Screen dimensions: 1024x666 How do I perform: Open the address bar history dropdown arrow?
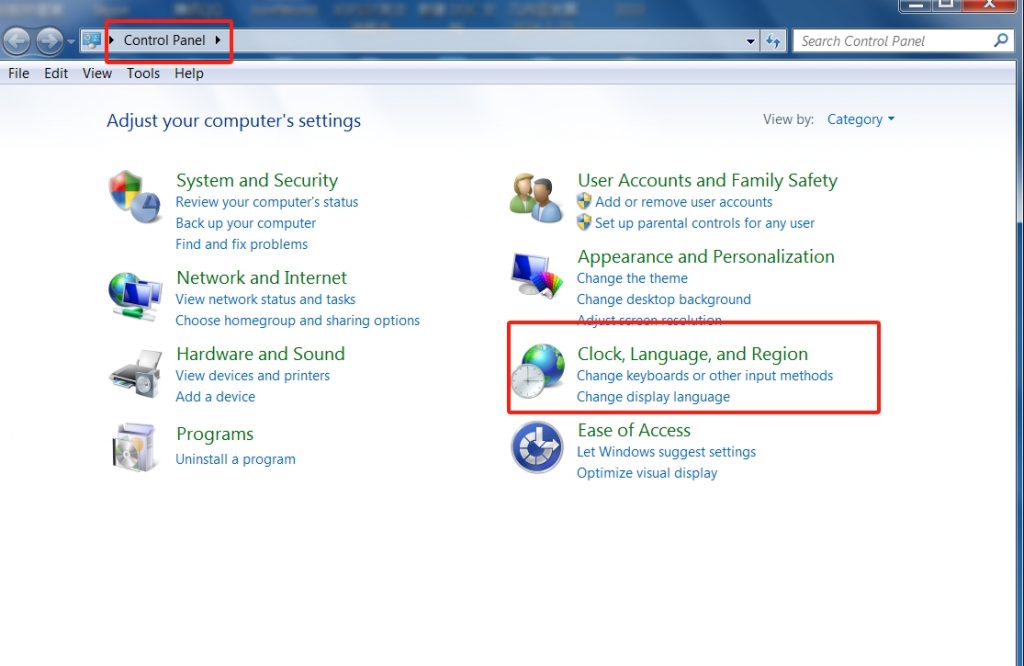(x=751, y=41)
